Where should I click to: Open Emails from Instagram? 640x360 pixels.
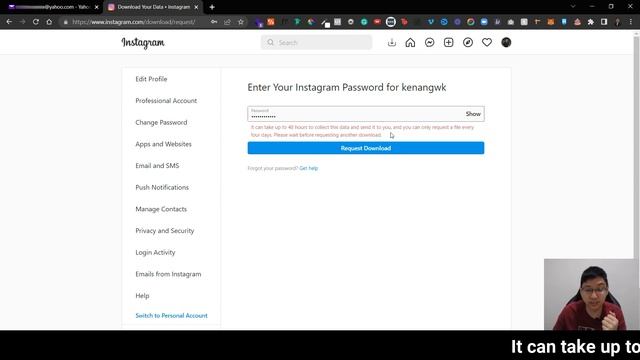(168, 274)
